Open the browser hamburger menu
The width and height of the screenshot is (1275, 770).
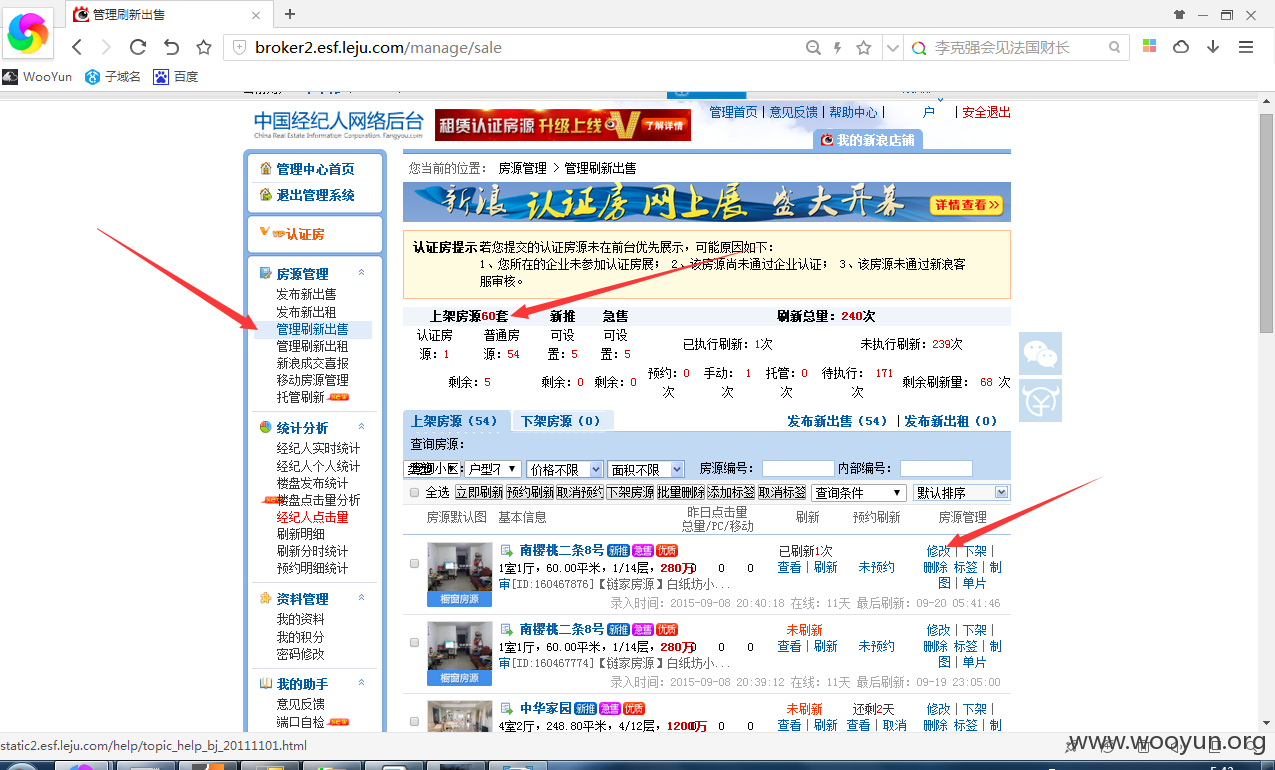(1246, 47)
